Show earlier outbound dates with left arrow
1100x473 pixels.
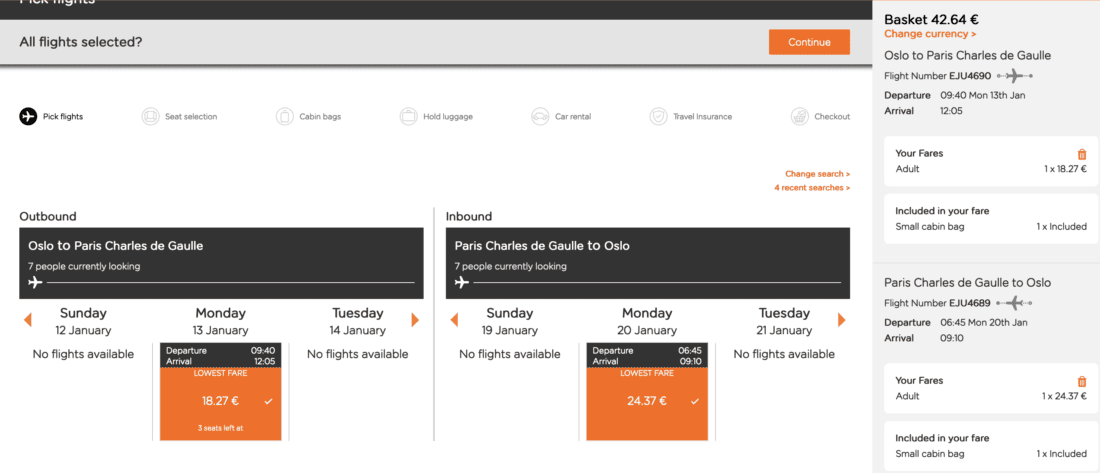point(28,320)
